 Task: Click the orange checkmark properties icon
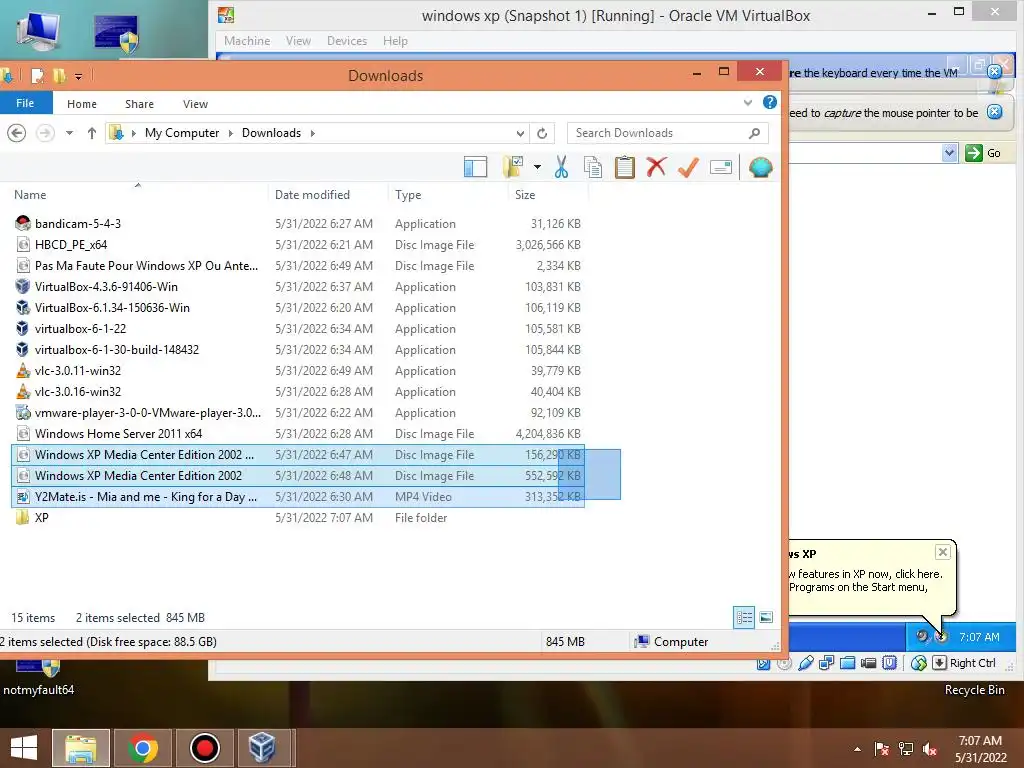pos(688,167)
